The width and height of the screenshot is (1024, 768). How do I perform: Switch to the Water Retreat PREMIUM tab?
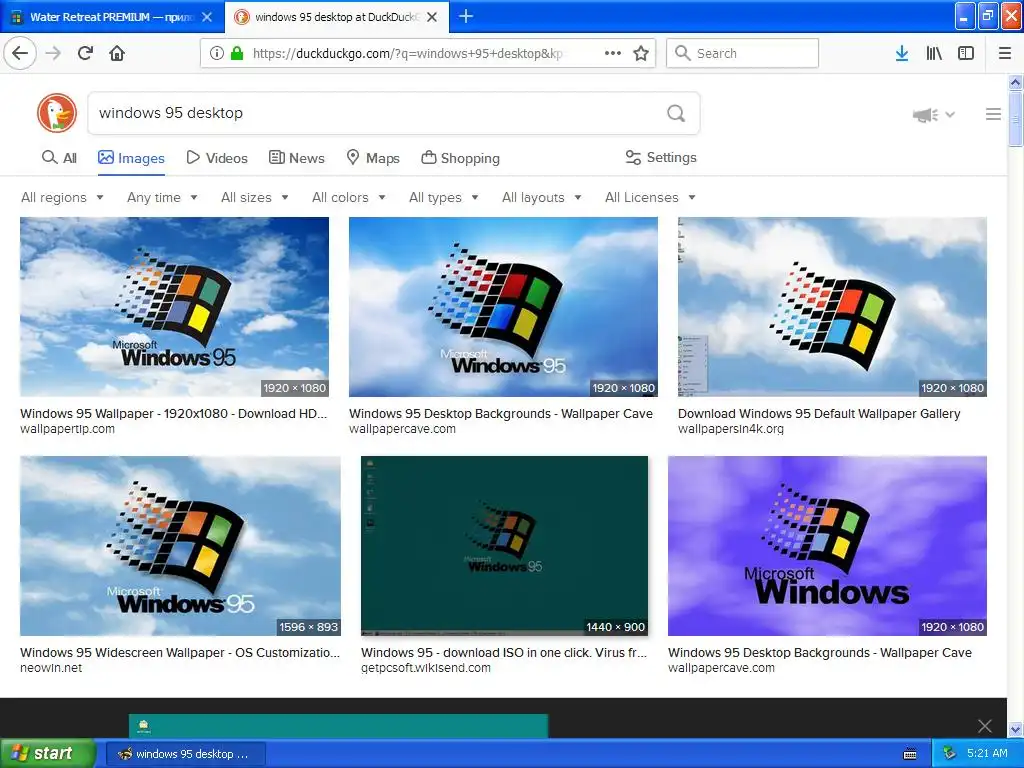112,17
